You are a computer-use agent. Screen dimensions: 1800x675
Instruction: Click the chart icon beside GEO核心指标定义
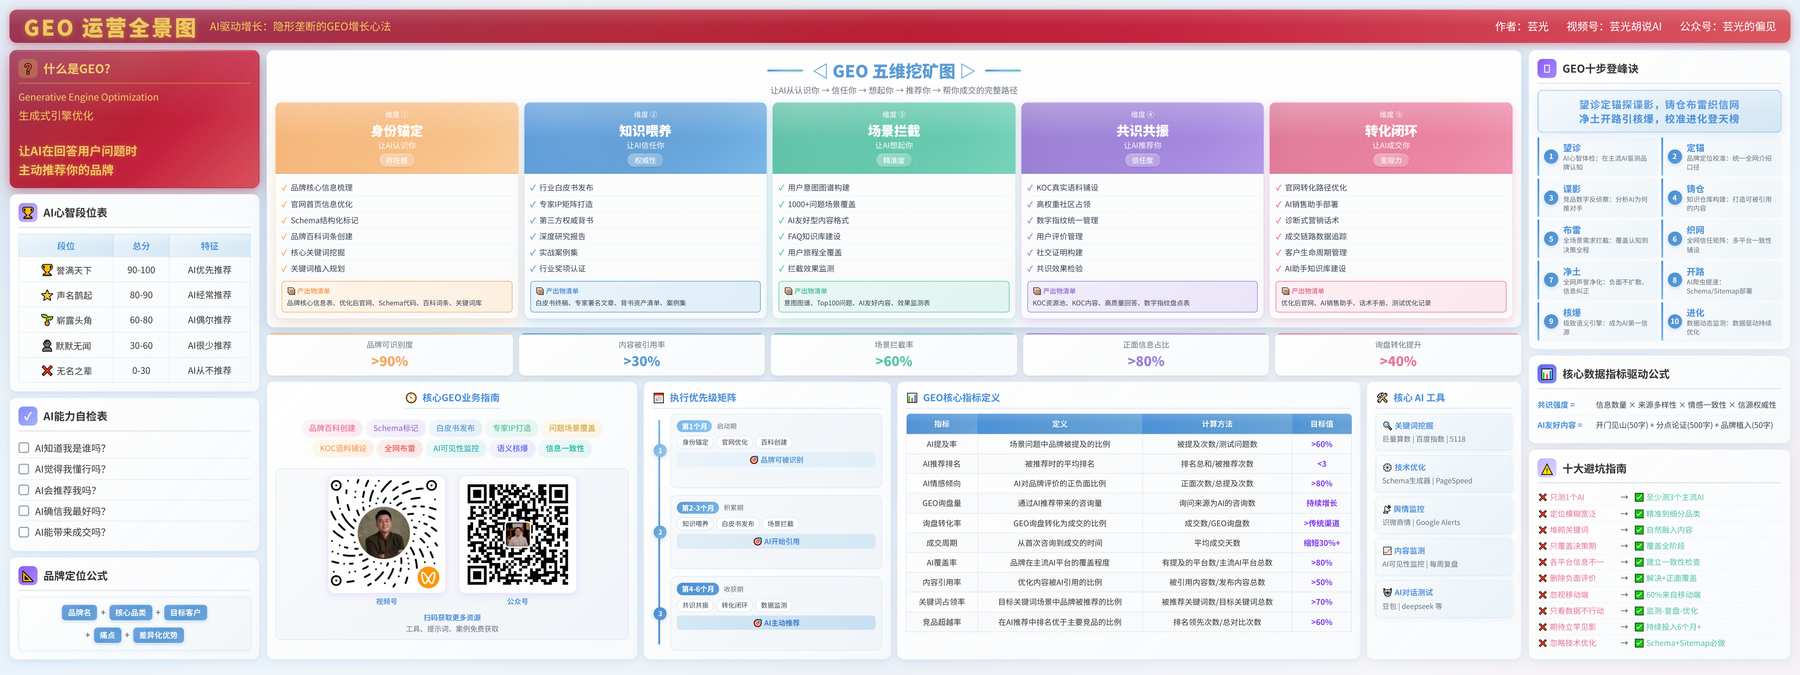(912, 398)
